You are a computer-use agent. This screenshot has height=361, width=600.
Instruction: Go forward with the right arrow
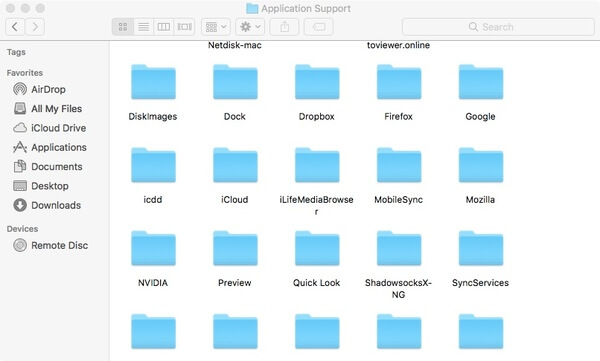[35, 27]
